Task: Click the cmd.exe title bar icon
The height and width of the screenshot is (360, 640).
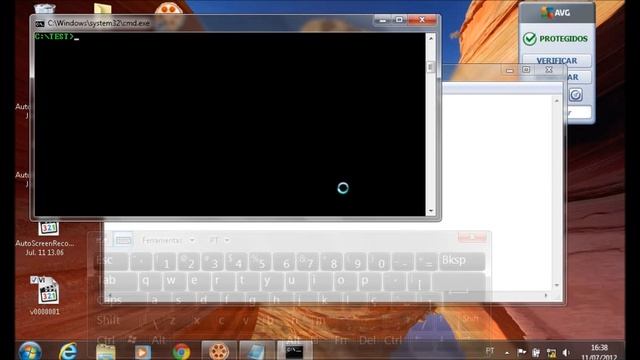Action: coord(39,24)
